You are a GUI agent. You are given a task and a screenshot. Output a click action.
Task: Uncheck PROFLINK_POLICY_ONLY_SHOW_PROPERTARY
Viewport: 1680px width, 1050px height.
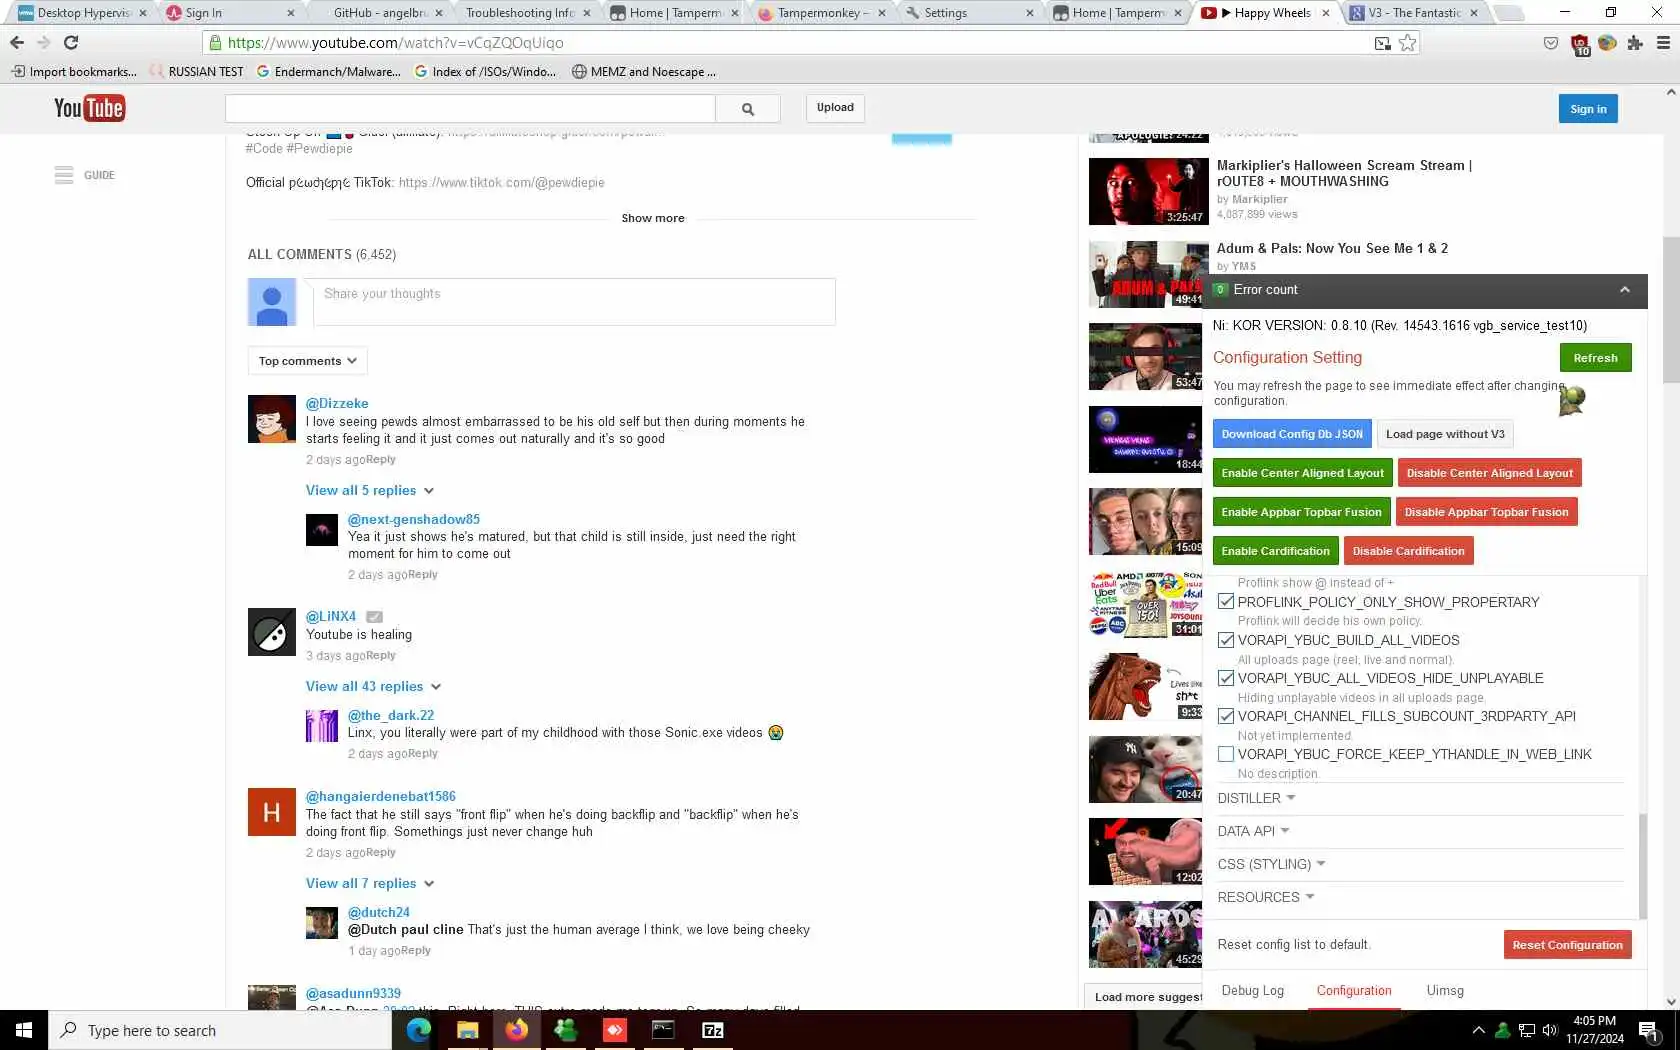coord(1226,602)
